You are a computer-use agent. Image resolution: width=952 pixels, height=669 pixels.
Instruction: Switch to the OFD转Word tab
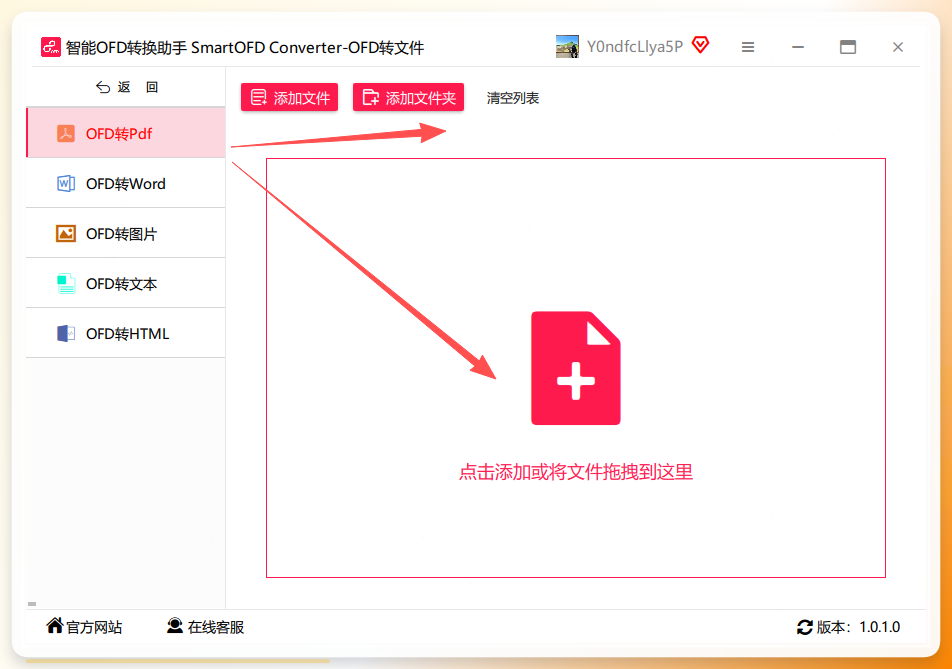pos(126,183)
